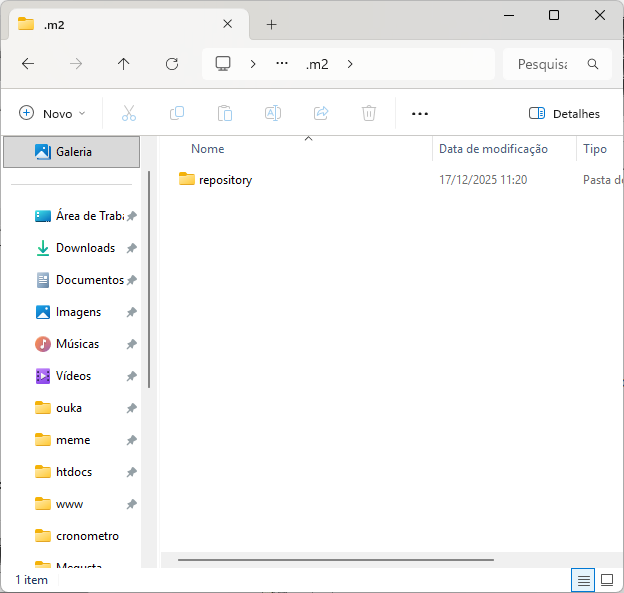Click the Cut scissors icon
Viewport: 624px width, 593px height.
tap(128, 113)
